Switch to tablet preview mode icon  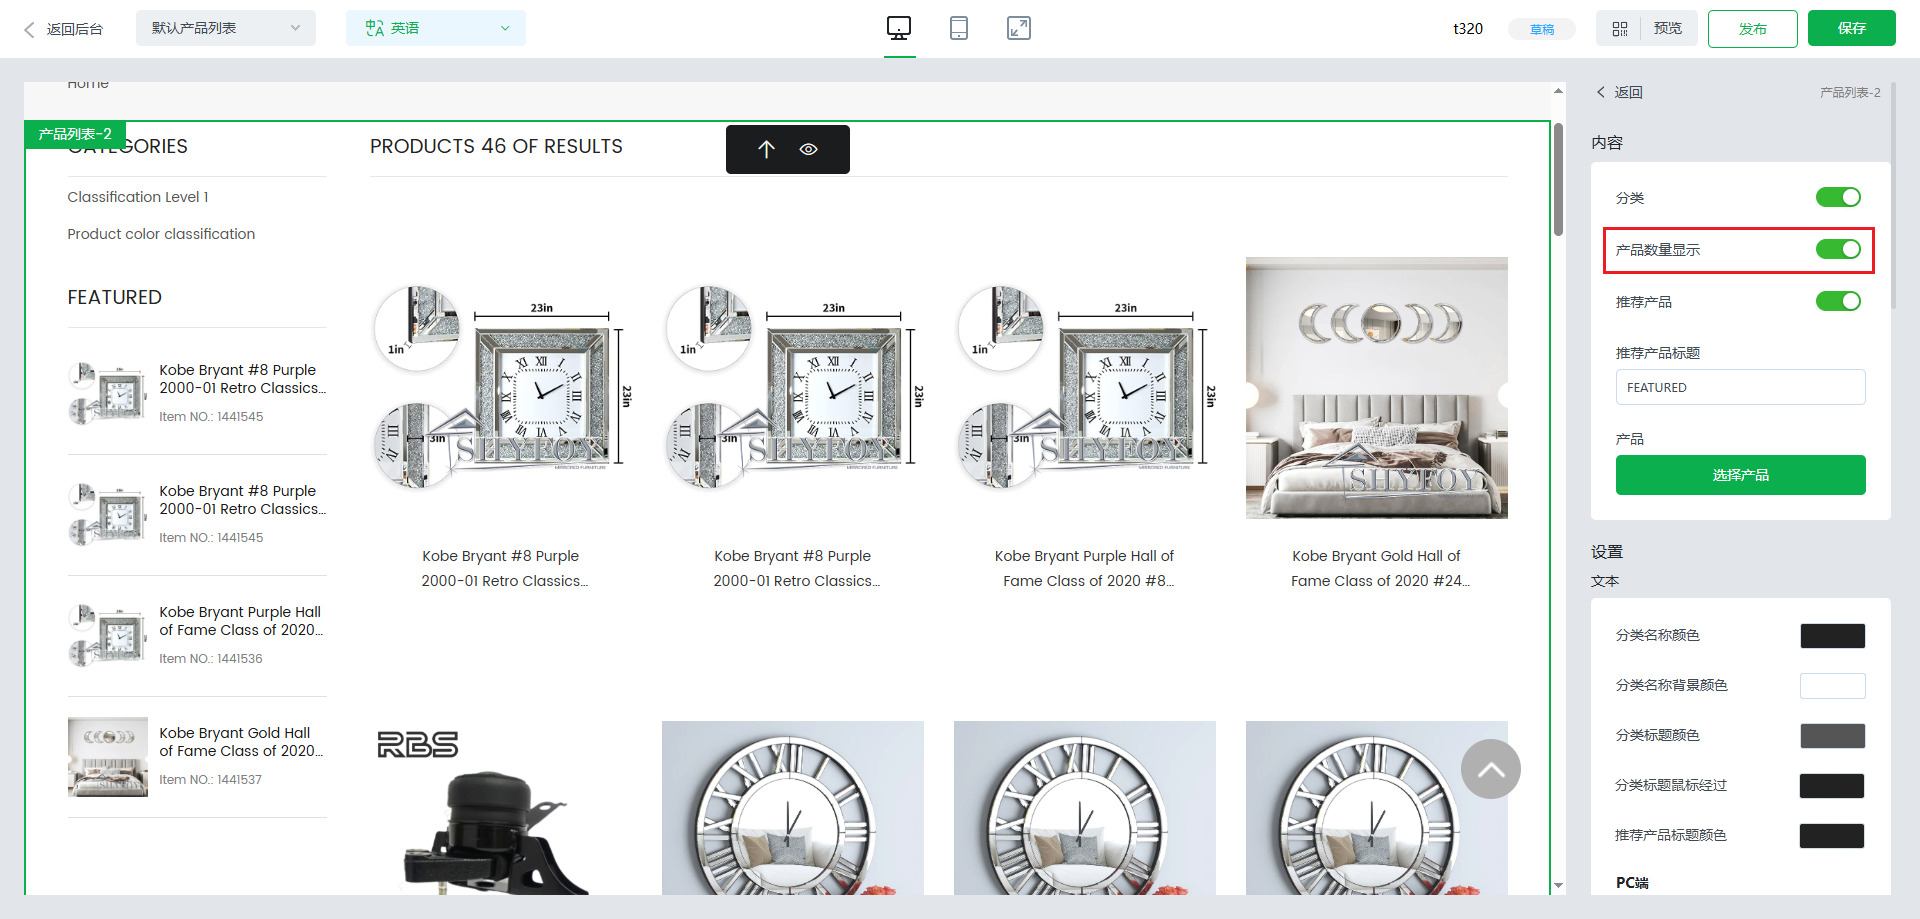point(958,28)
